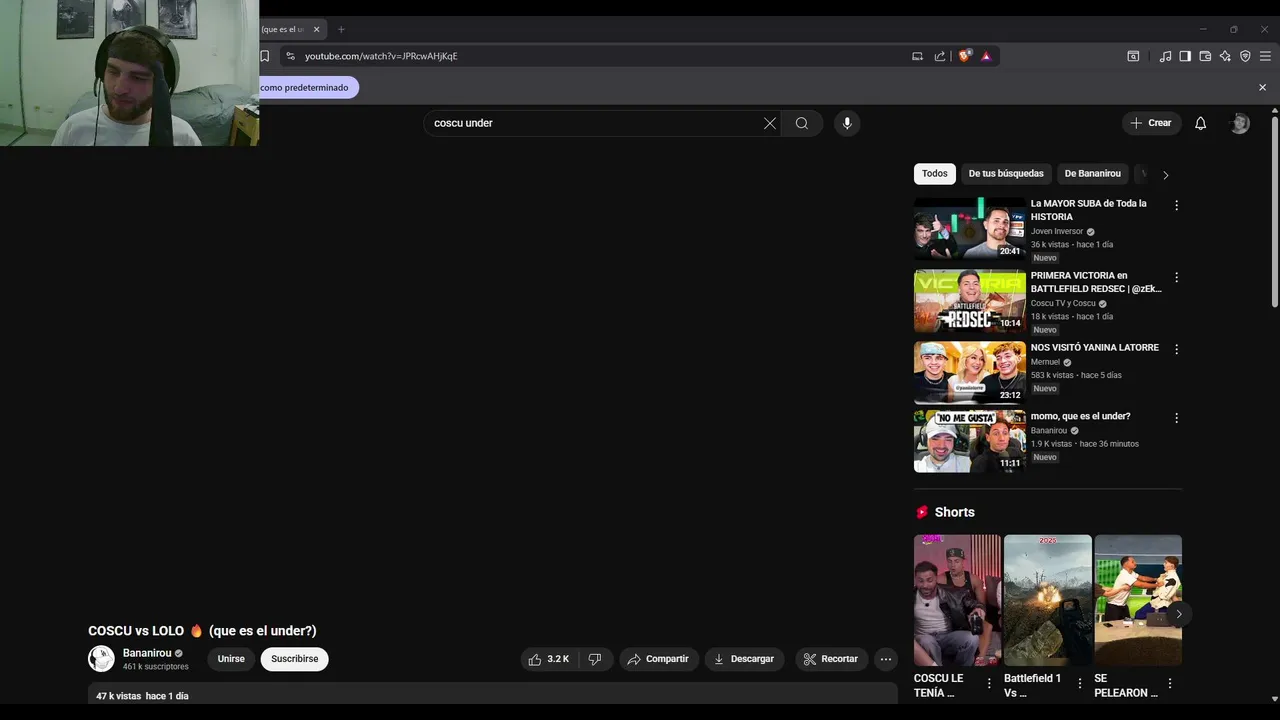Image resolution: width=1280 pixels, height=720 pixels.
Task: Open COSCU LE TENÍA short thumbnail
Action: point(957,600)
